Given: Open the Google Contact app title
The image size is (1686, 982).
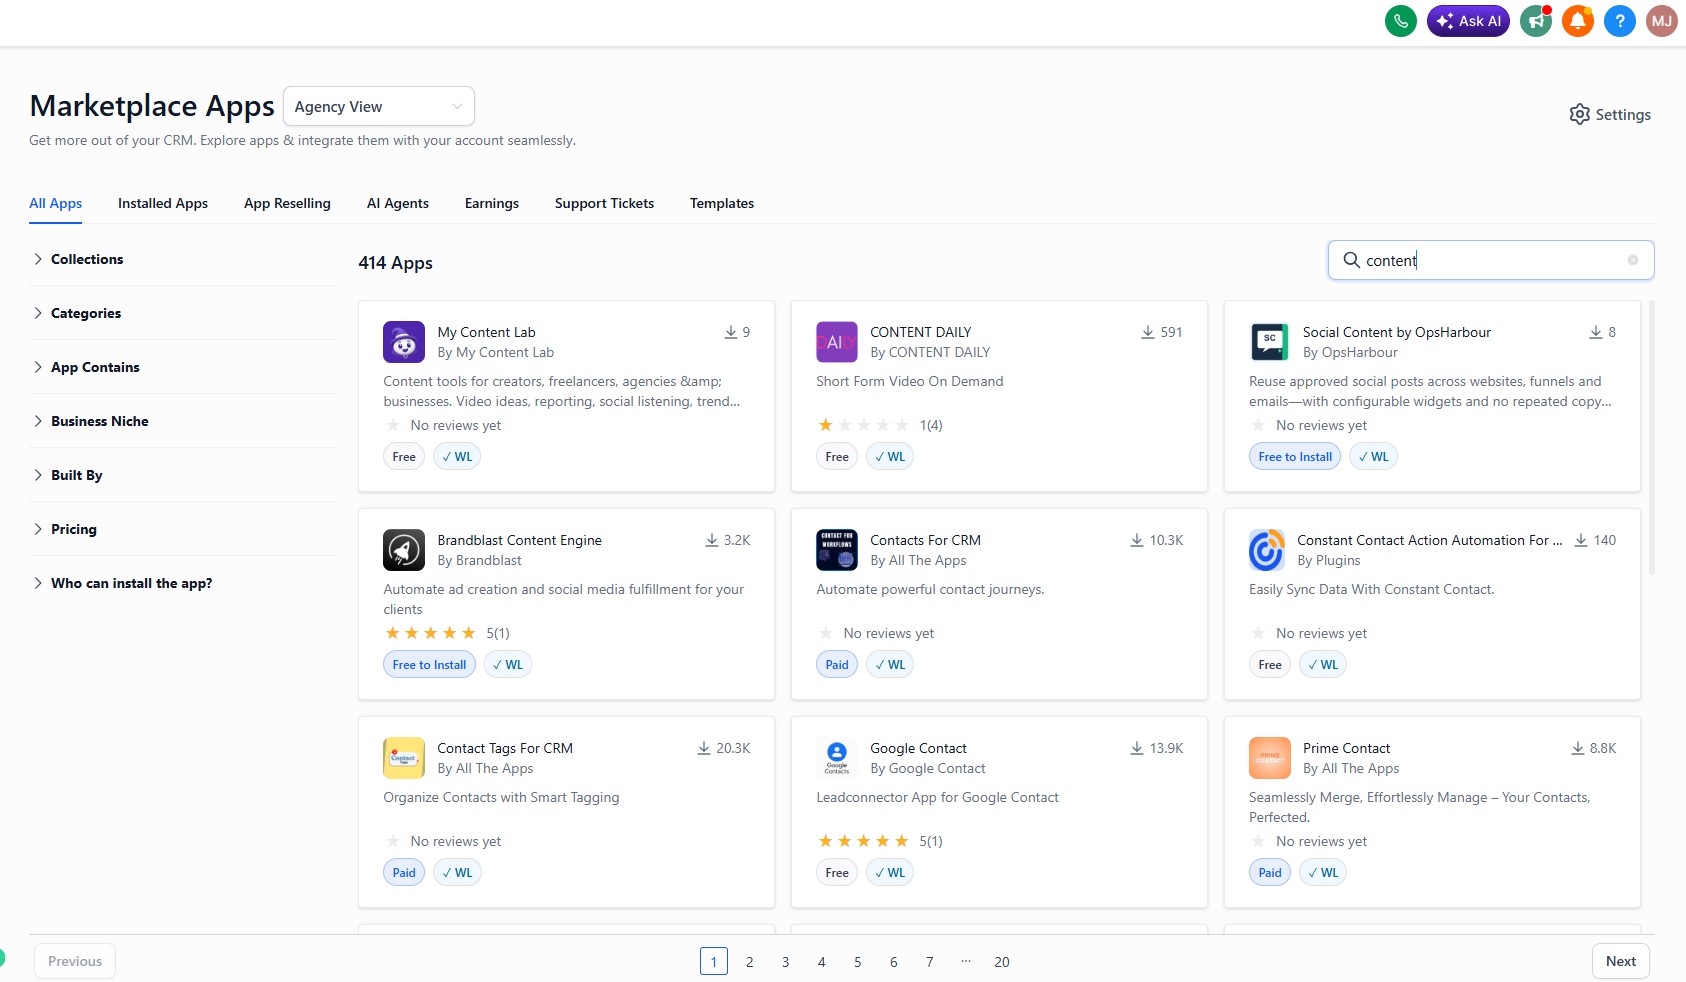Looking at the screenshot, I should coord(918,748).
